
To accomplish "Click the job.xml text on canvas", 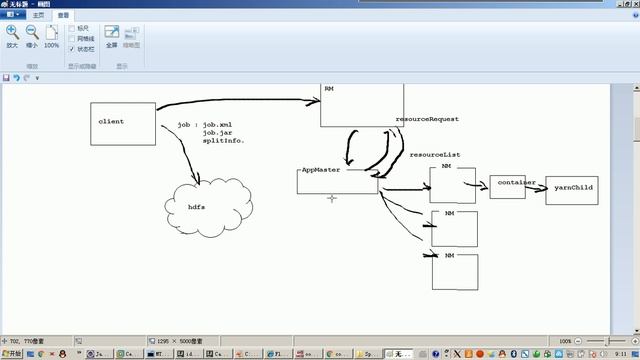I will [x=217, y=125].
